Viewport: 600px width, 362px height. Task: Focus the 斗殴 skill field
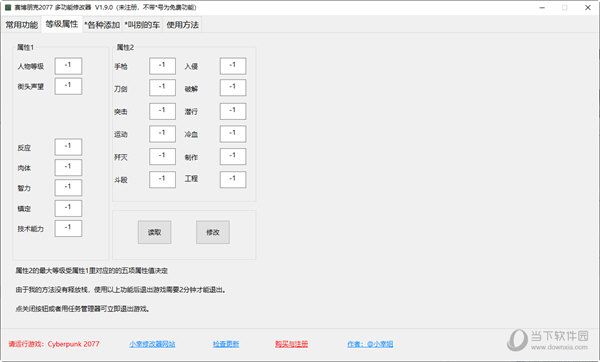(x=162, y=179)
